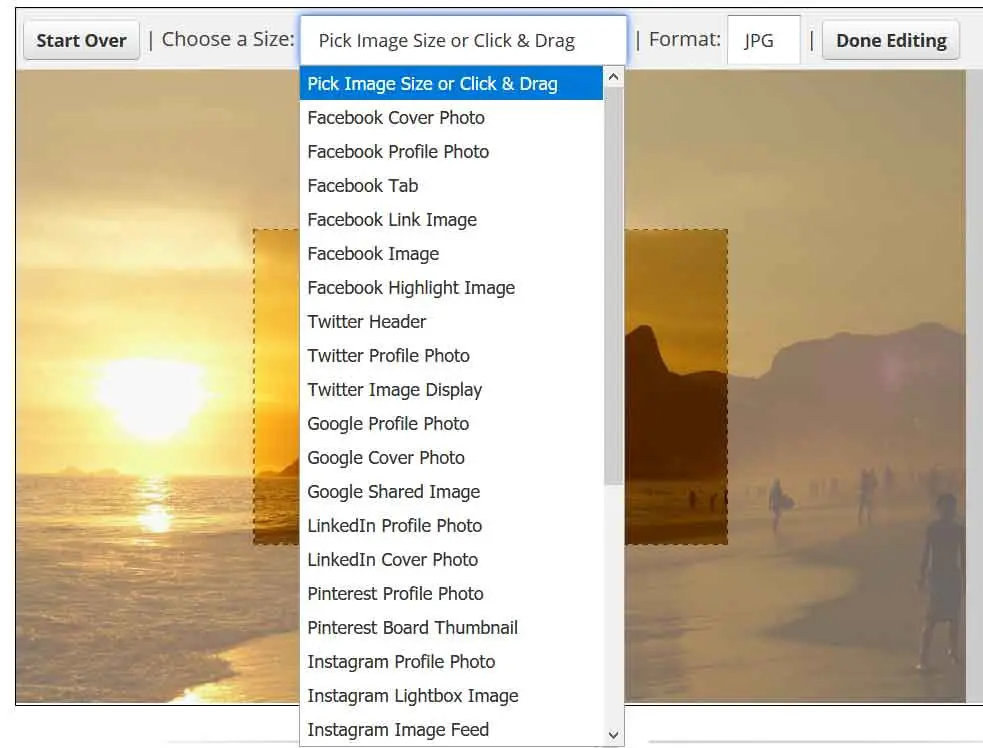The image size is (983, 748).
Task: Choose Facebook Profile Photo size
Action: pyautogui.click(x=451, y=152)
